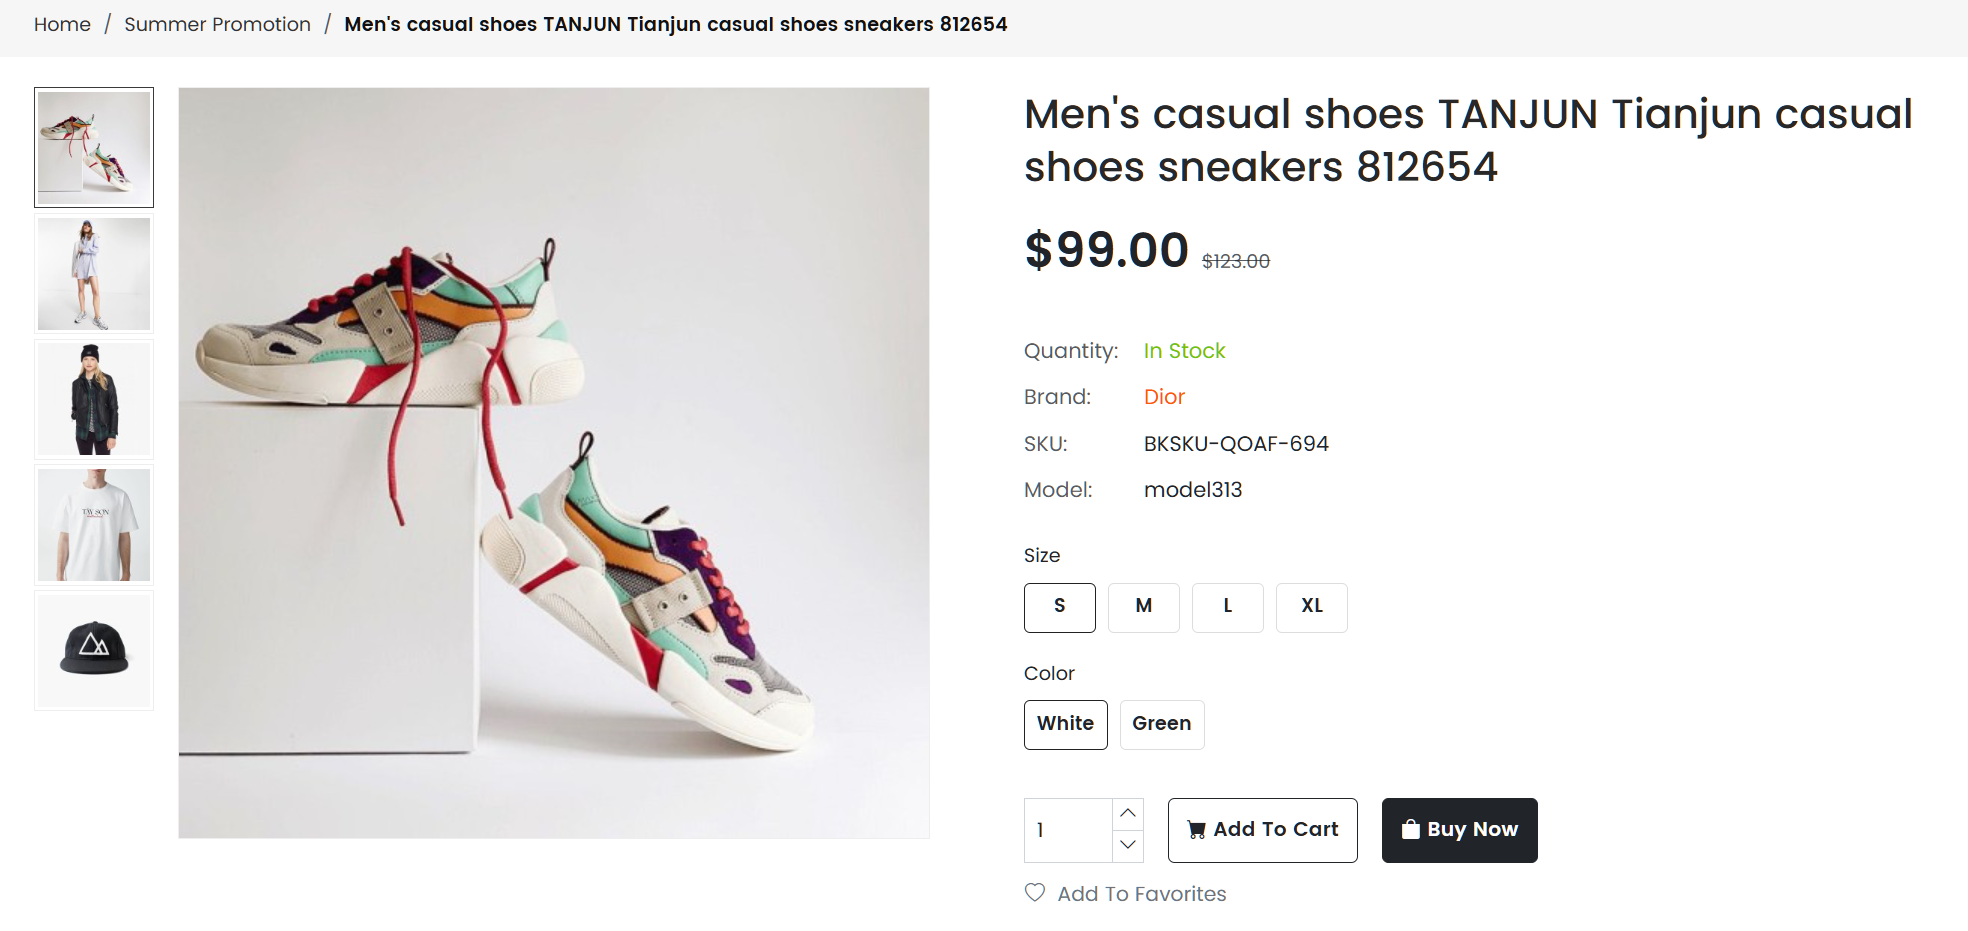View the sneakers thumbnail image
Viewport: 1968px width, 931px height.
94,147
